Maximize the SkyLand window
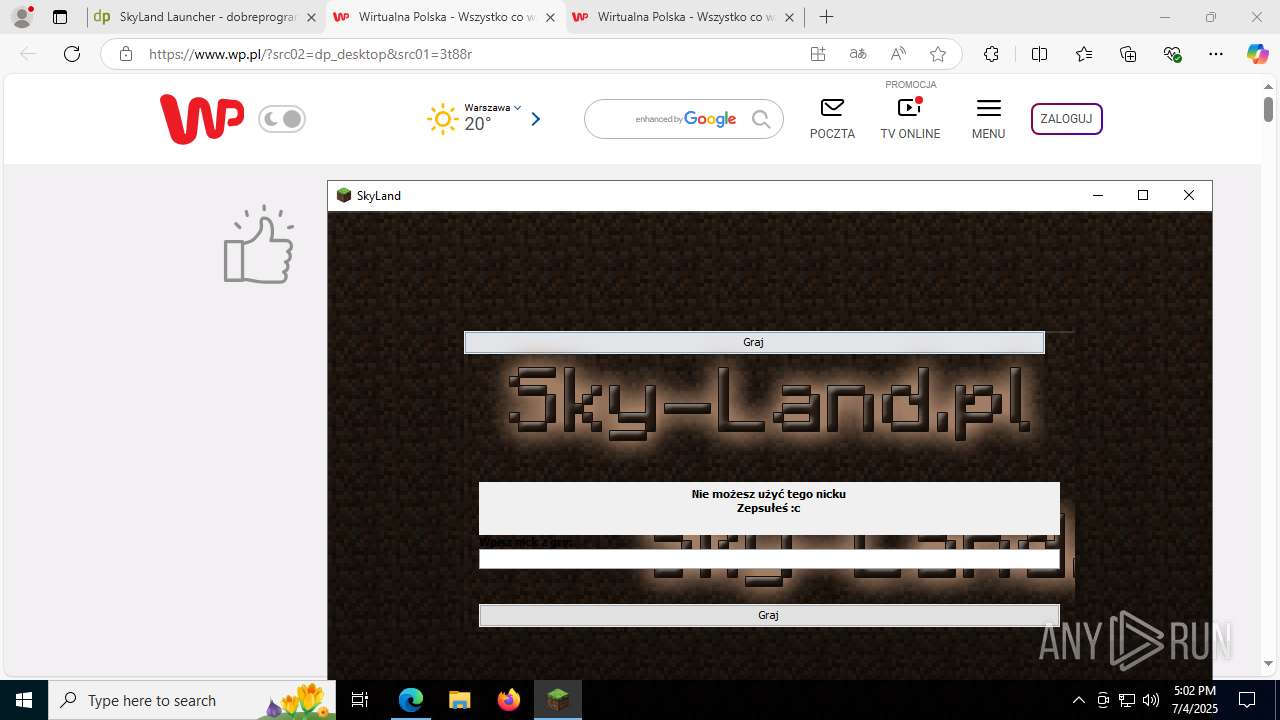Viewport: 1280px width, 720px height. 1143,195
